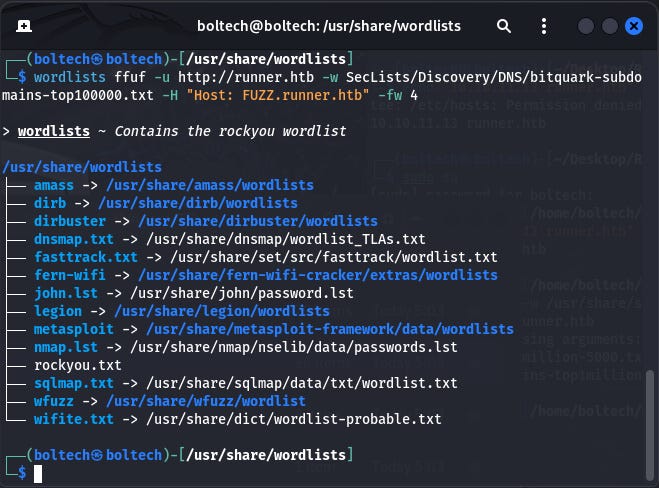The width and height of the screenshot is (659, 488).
Task: Click the wfuzz entry name
Action: coord(54,401)
